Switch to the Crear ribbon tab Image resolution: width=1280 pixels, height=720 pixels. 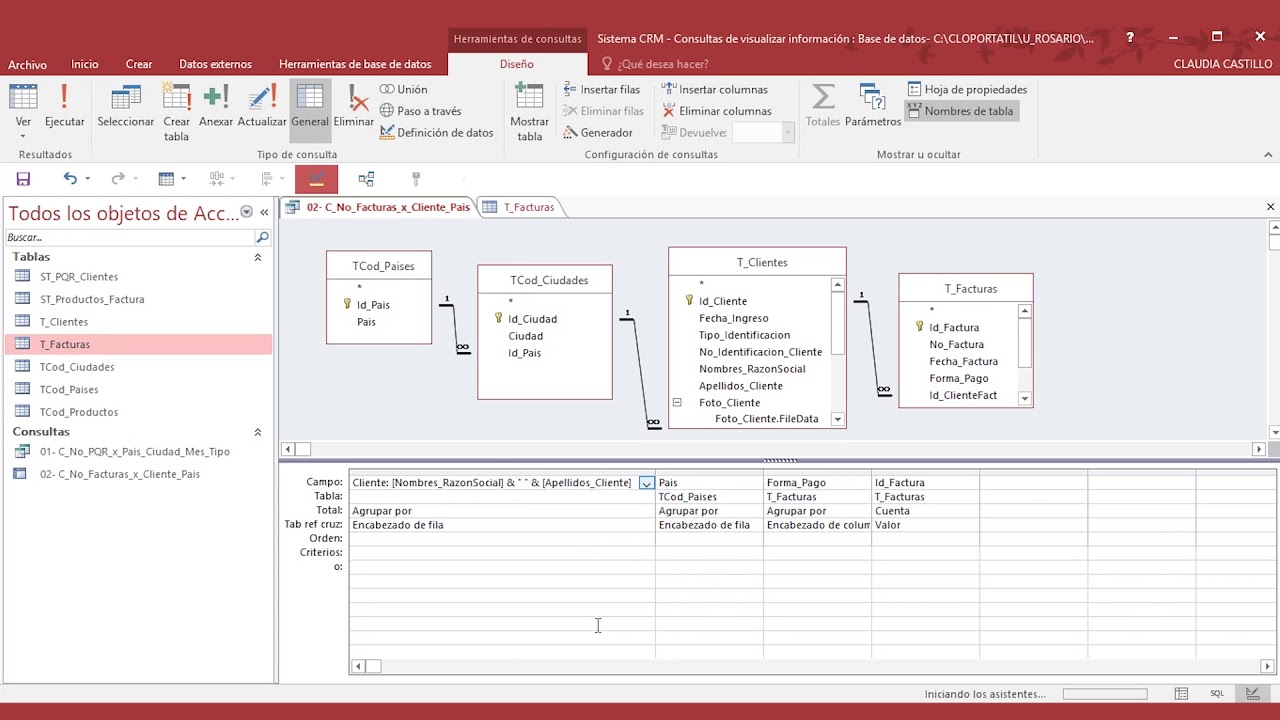pyautogui.click(x=139, y=64)
